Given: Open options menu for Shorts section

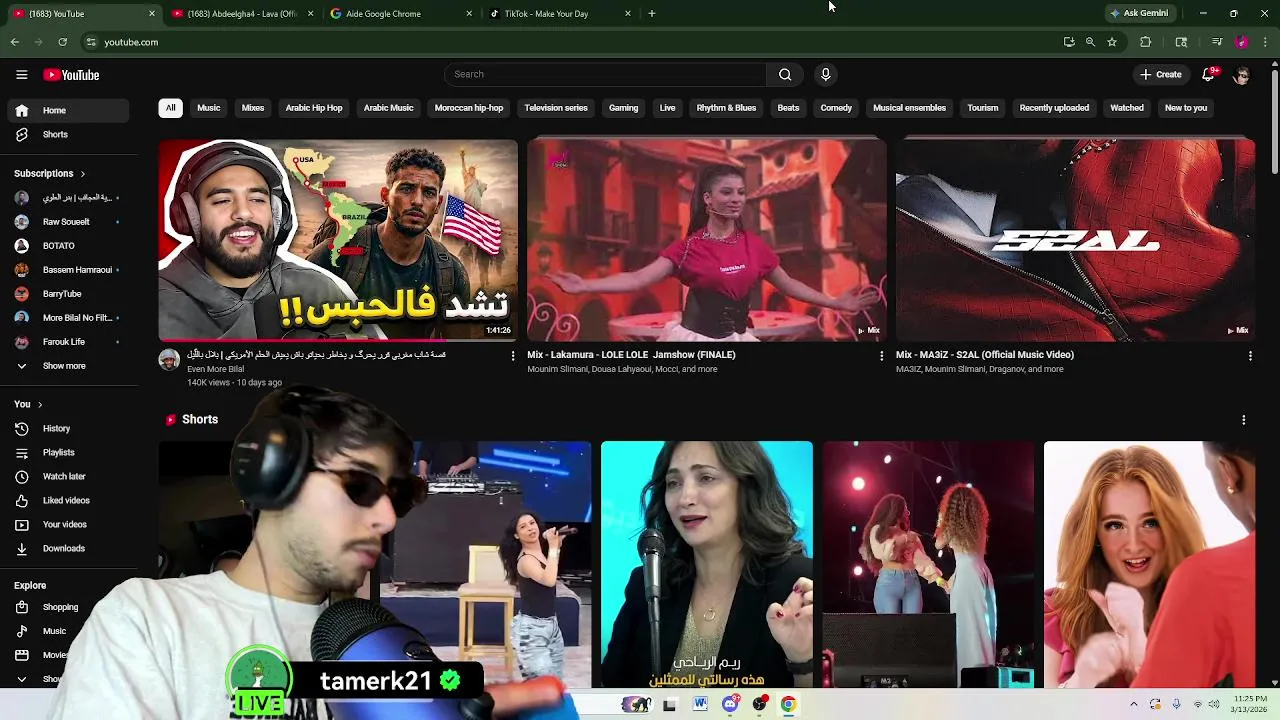Looking at the screenshot, I should point(1243,420).
